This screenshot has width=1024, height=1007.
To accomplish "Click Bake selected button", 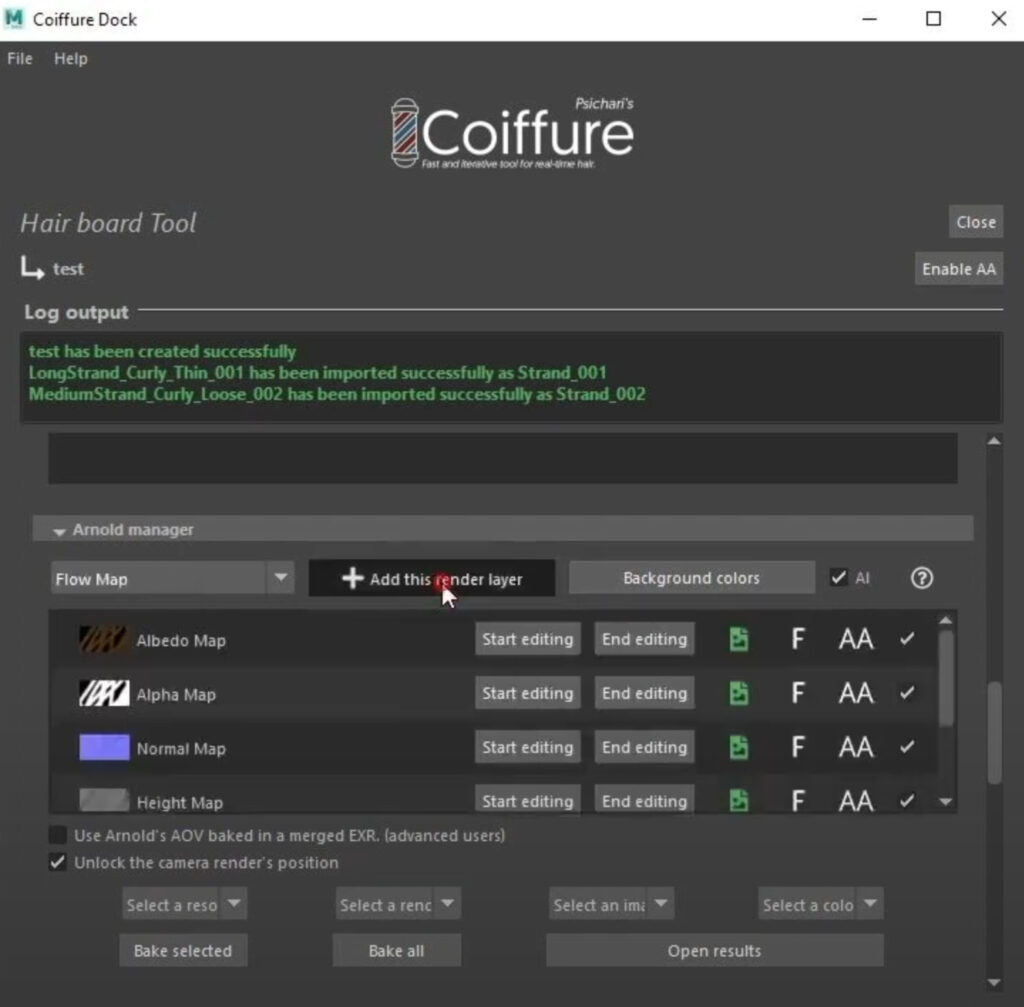I will coord(183,951).
